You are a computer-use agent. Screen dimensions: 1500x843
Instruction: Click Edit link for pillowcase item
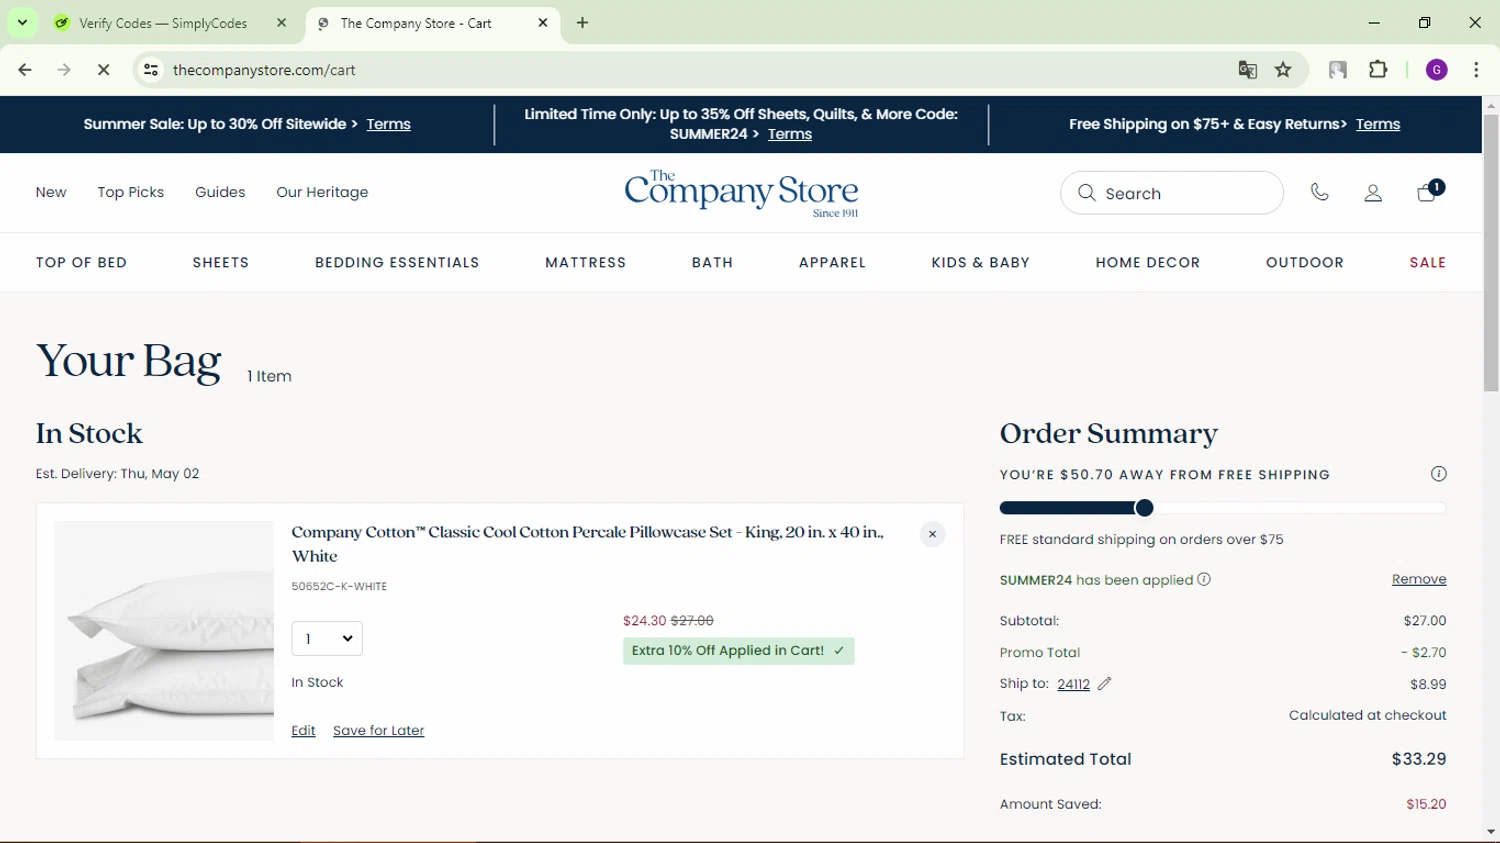(303, 731)
